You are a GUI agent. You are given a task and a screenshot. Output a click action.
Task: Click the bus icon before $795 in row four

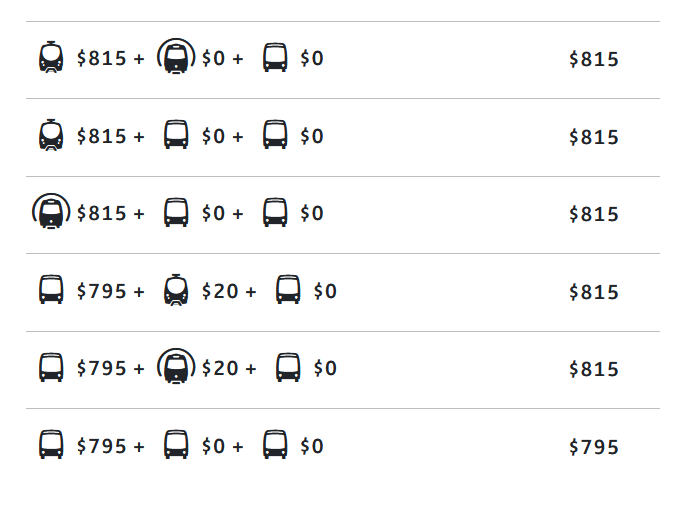coord(51,290)
